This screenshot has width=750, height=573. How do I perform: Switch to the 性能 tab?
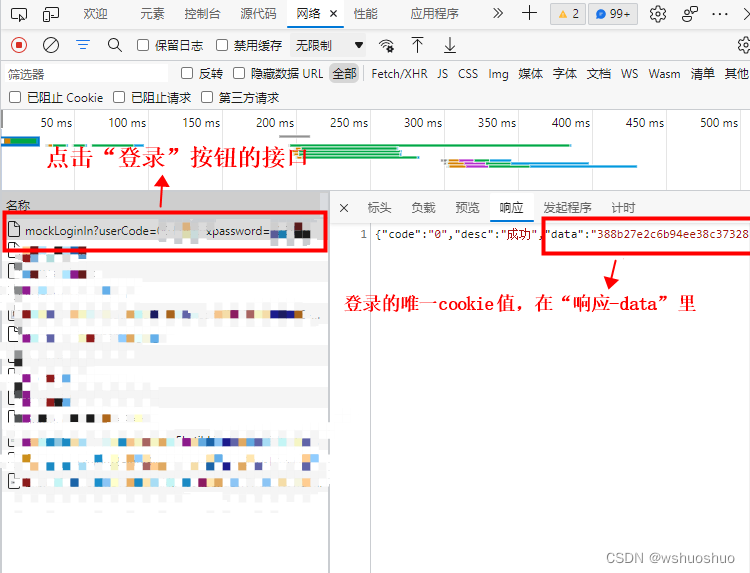365,14
